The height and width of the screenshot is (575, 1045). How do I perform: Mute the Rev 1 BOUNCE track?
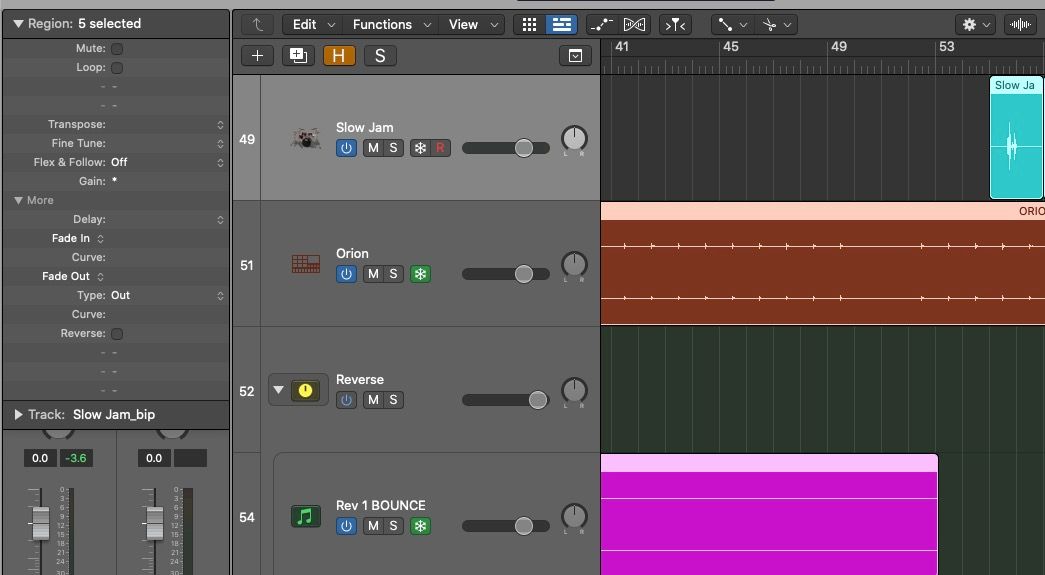[x=373, y=526]
